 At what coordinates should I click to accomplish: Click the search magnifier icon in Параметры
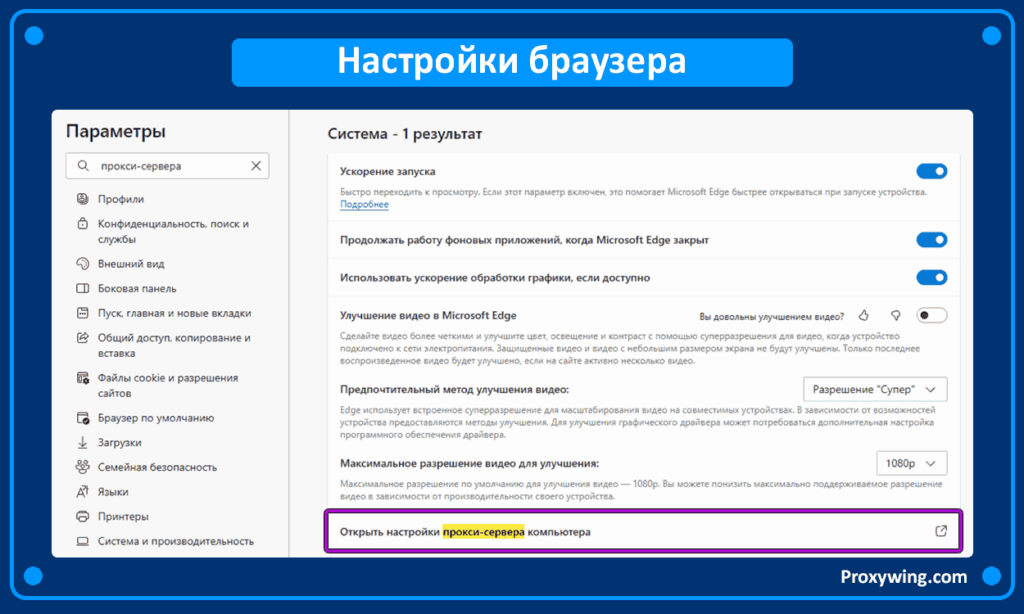click(x=83, y=166)
